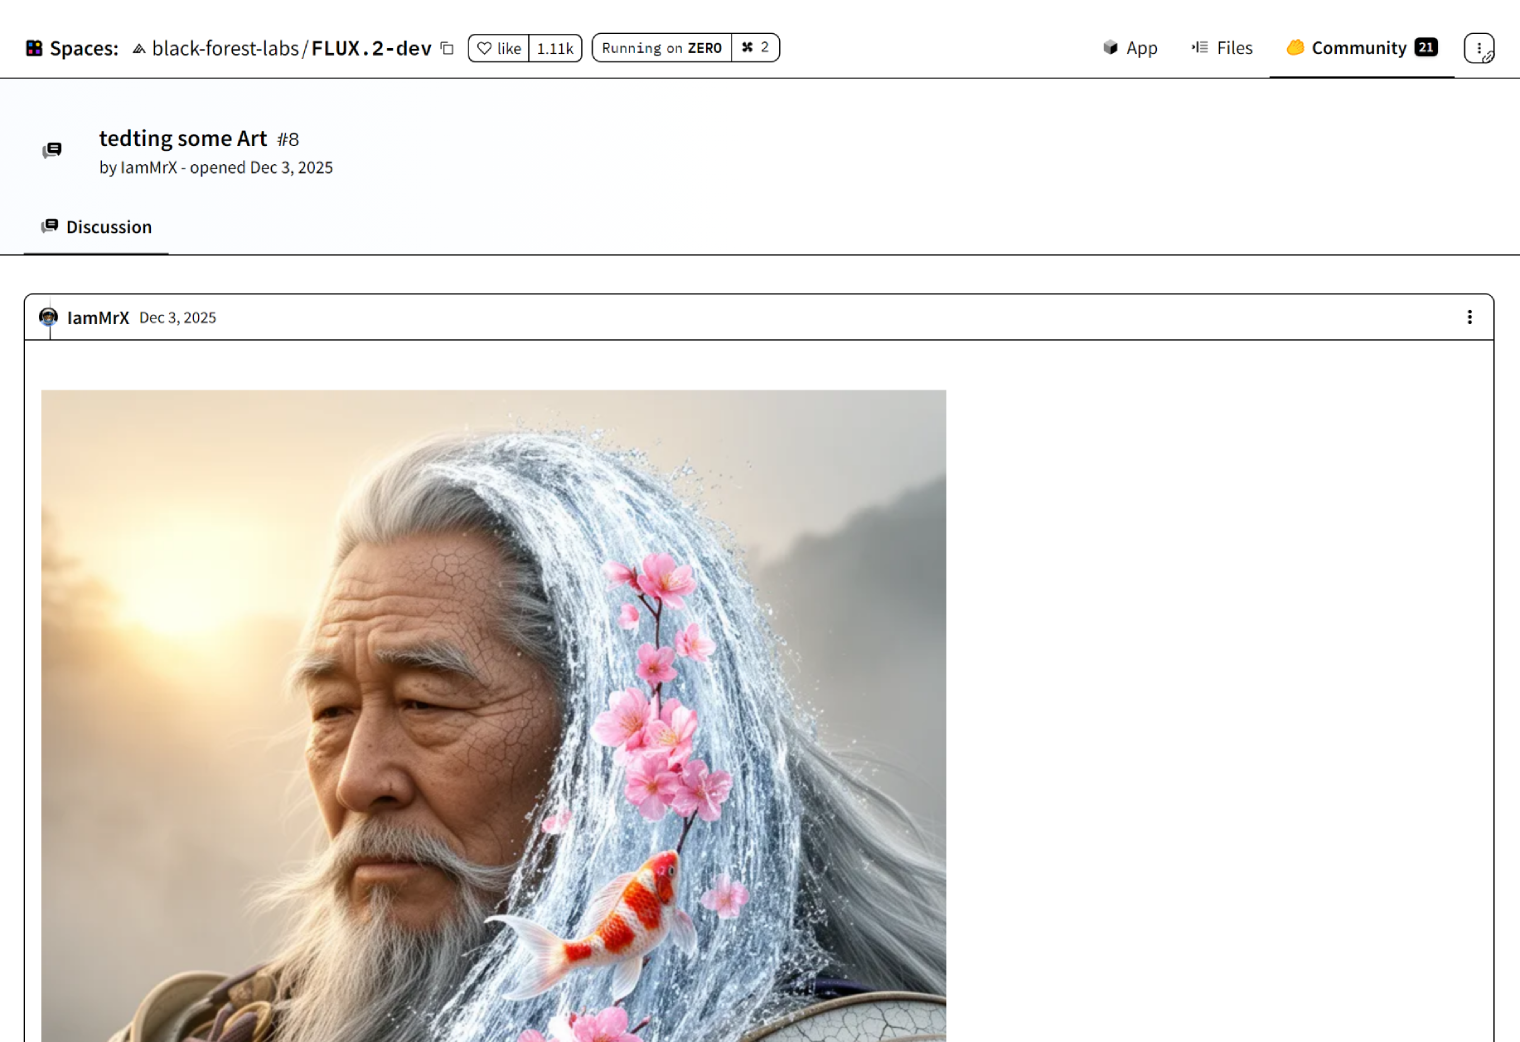
Task: Open the black-forest-labs organization page
Action: pos(225,48)
